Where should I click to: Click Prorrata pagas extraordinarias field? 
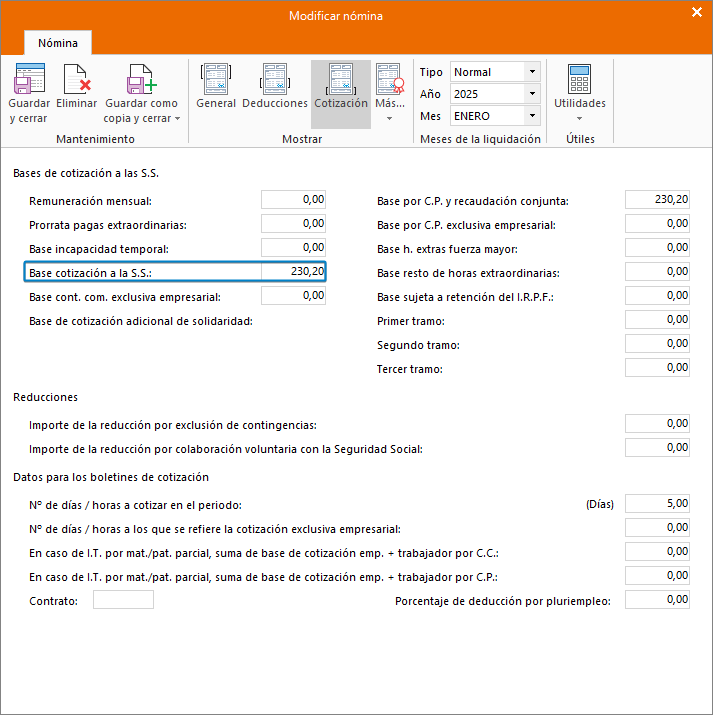click(293, 224)
